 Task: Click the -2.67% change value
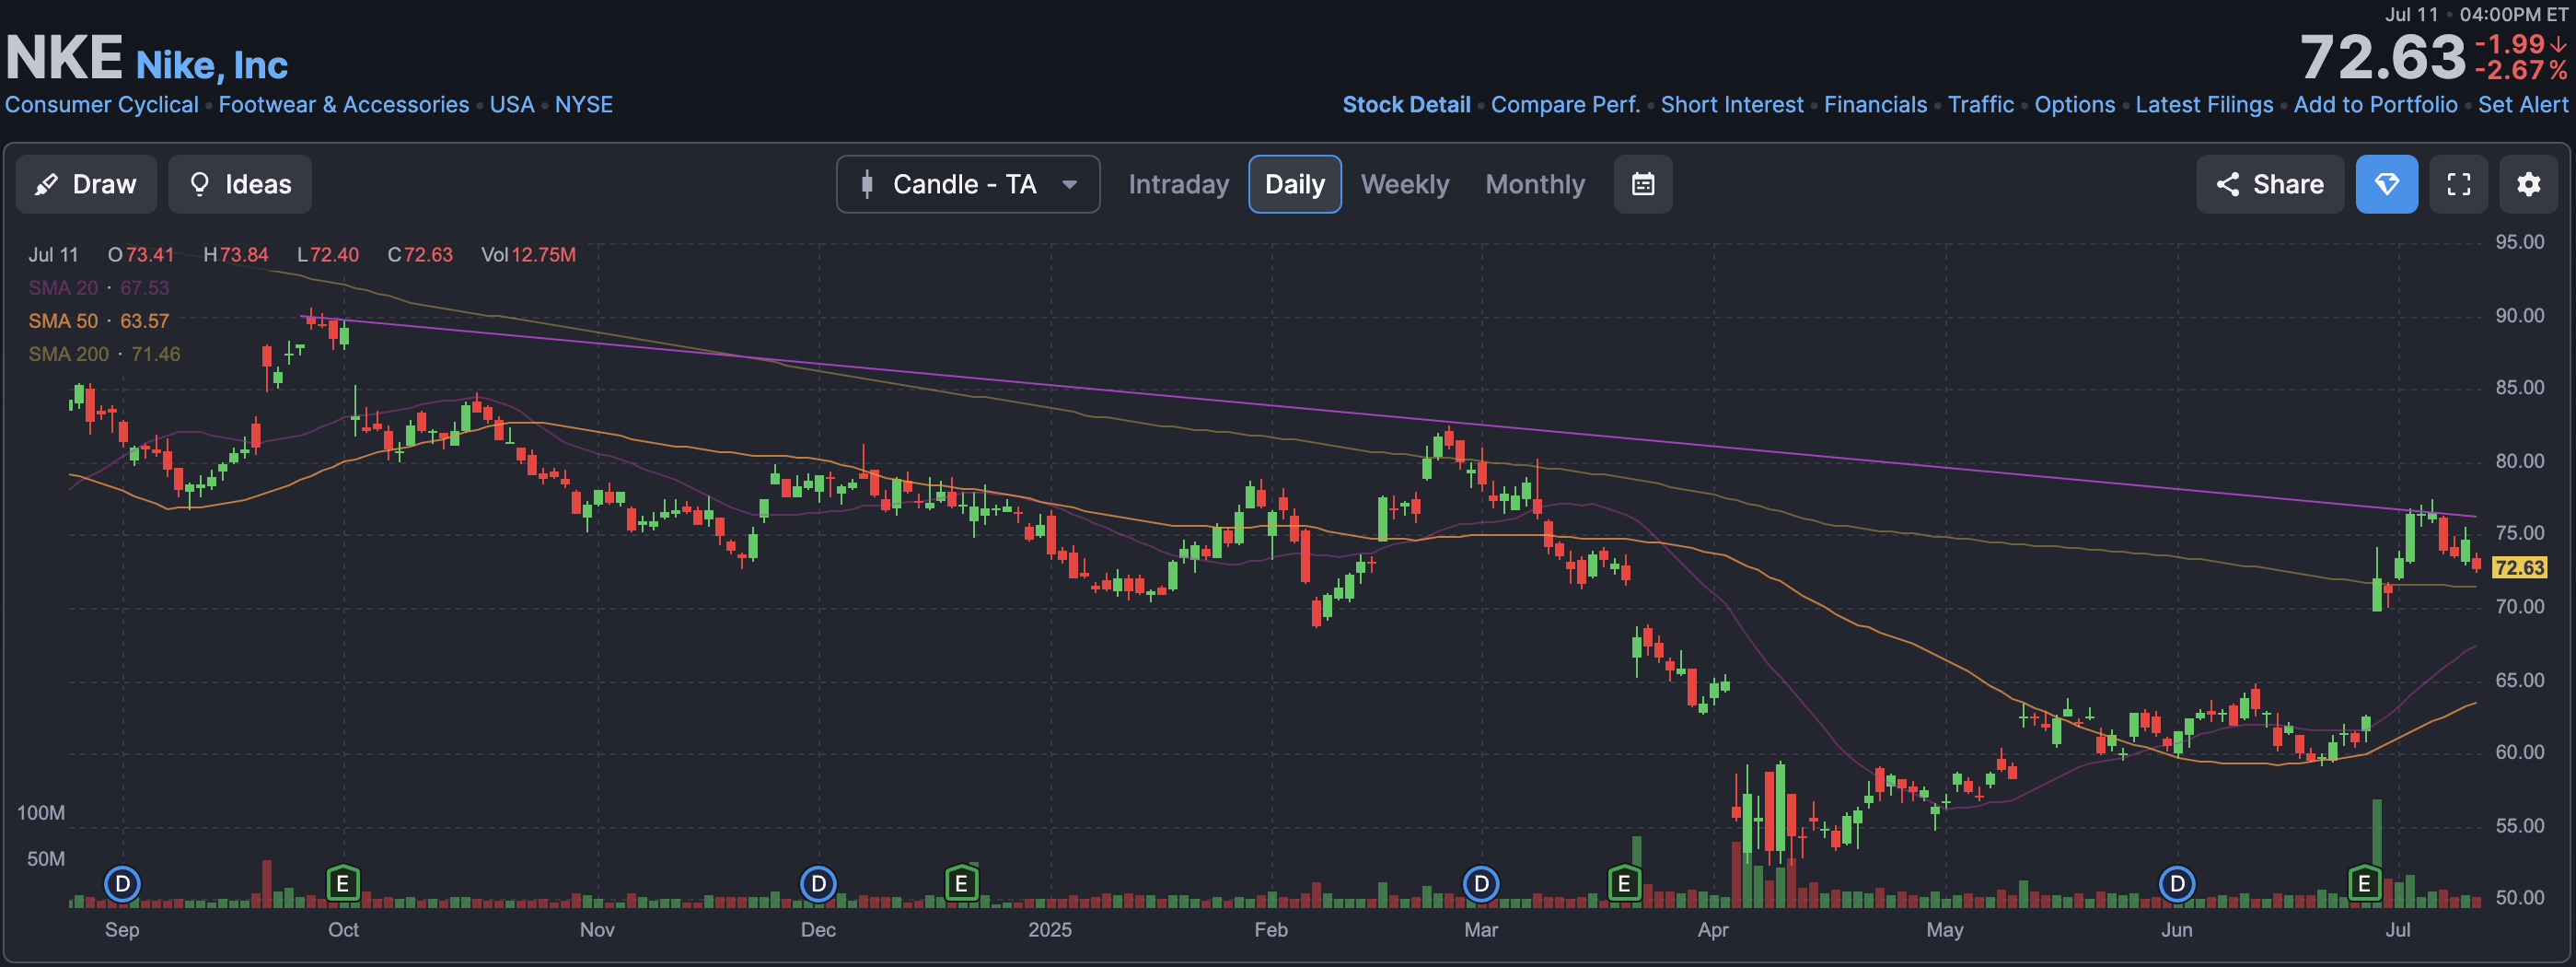click(x=2520, y=71)
